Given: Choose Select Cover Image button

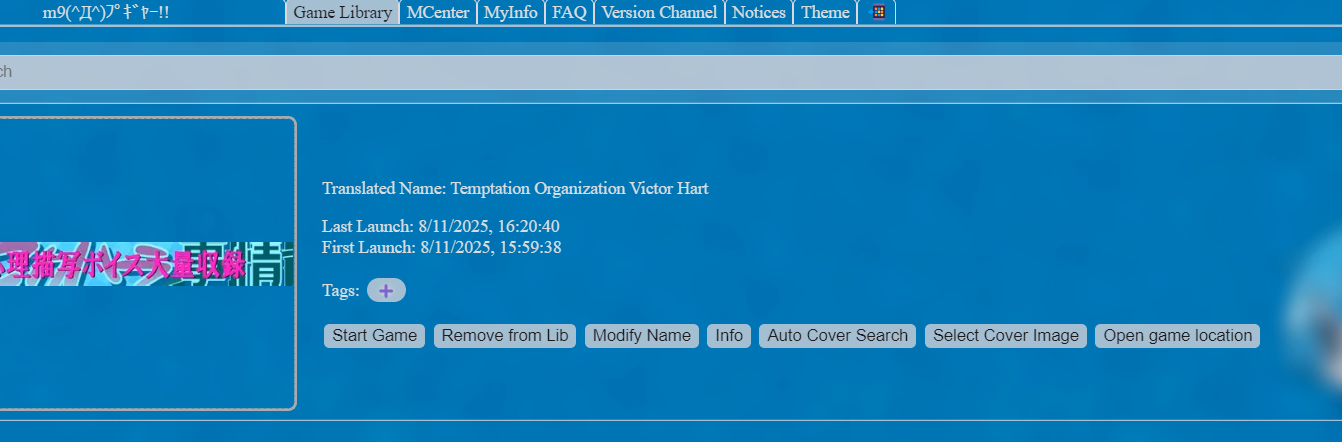Looking at the screenshot, I should pos(1006,336).
